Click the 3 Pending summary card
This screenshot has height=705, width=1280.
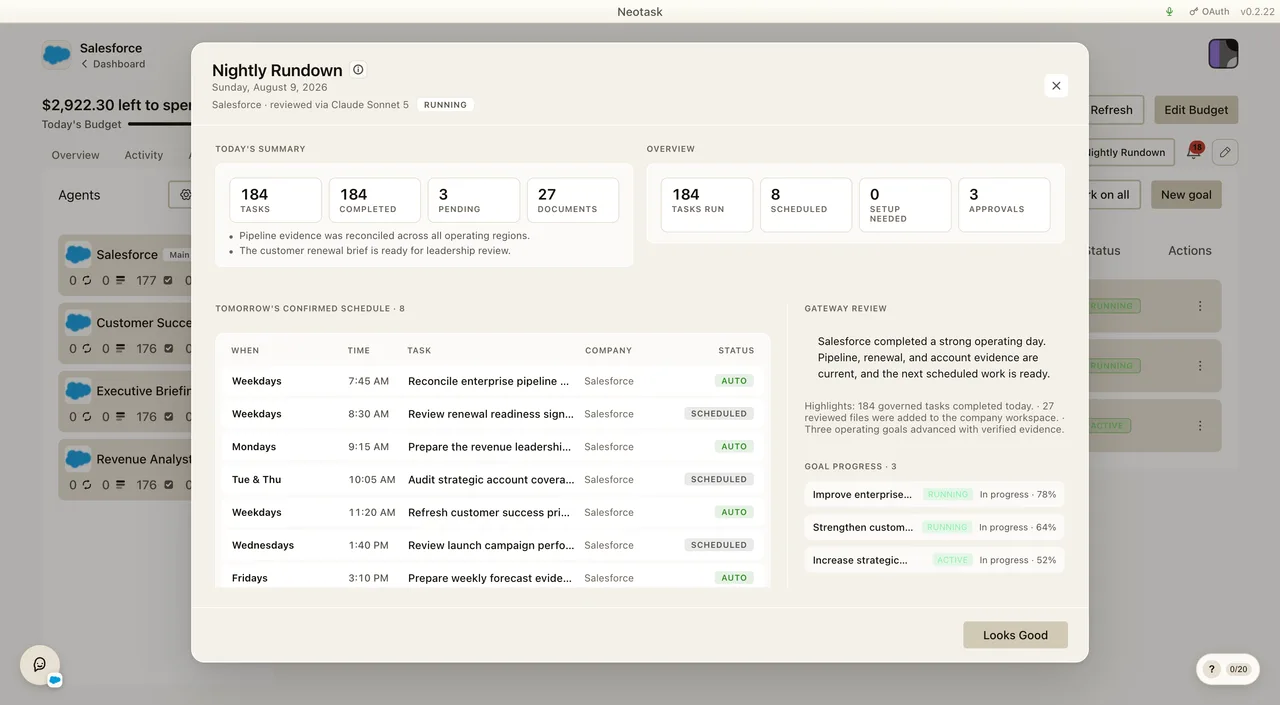pyautogui.click(x=474, y=200)
